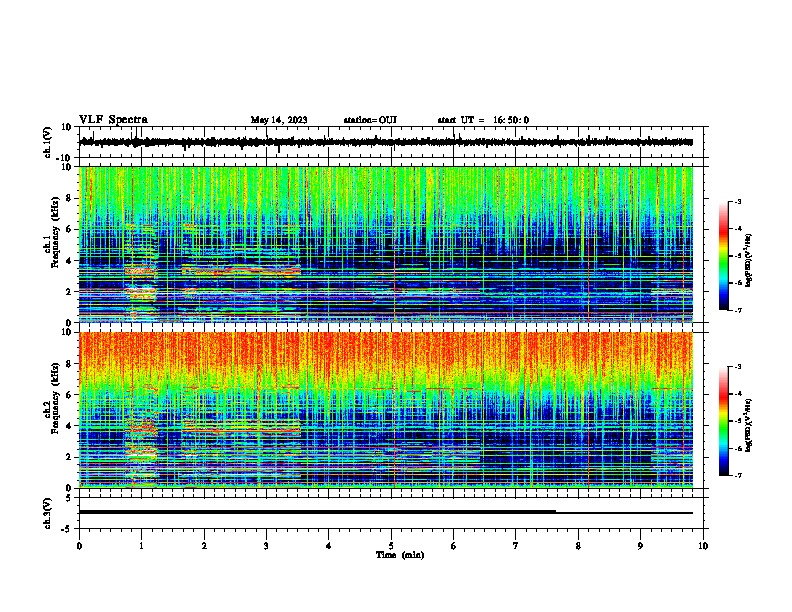
Task: Click time axis tick label "8"
Action: (x=578, y=546)
